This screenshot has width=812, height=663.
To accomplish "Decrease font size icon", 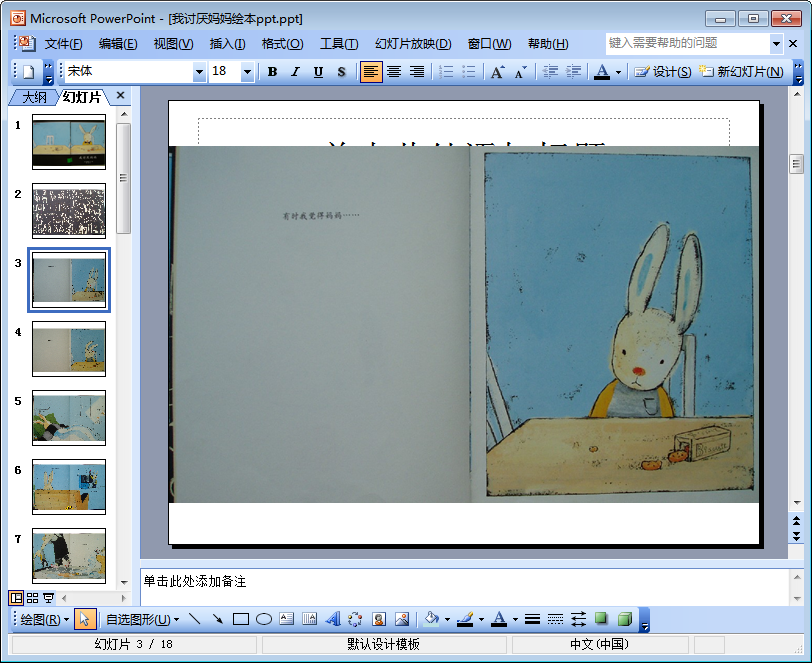I will coord(520,71).
